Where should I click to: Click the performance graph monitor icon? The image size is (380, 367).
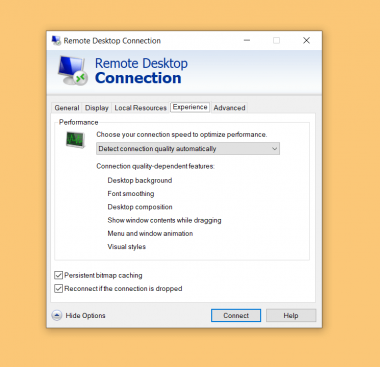click(75, 140)
